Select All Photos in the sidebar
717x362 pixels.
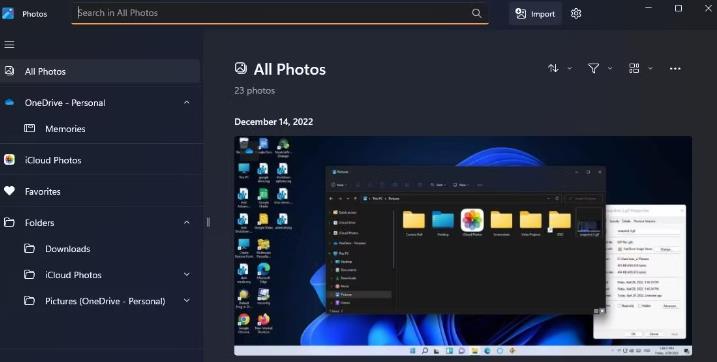click(x=100, y=71)
